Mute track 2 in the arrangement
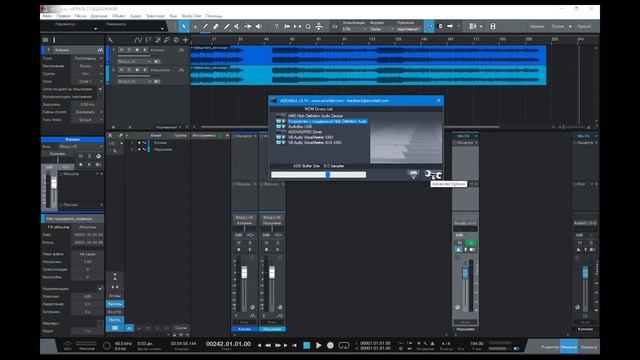640x360 pixels. click(x=121, y=70)
